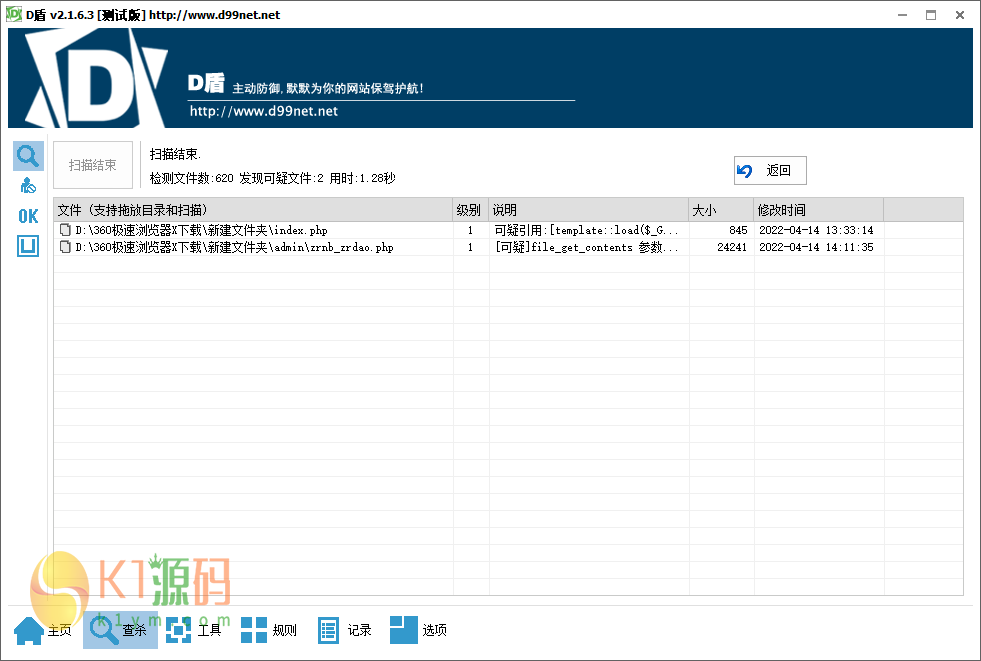Screen dimensions: 981x661
Task: Sort by the 大小 column header
Action: point(720,210)
